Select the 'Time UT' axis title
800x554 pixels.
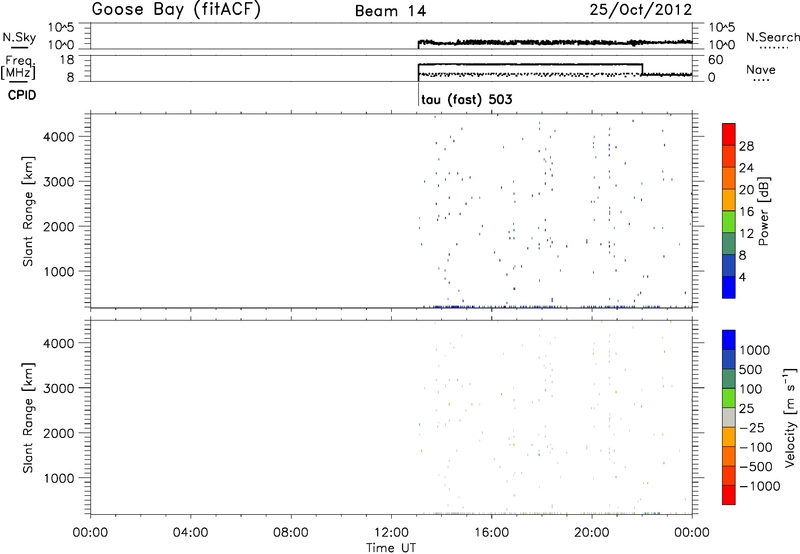tap(391, 548)
